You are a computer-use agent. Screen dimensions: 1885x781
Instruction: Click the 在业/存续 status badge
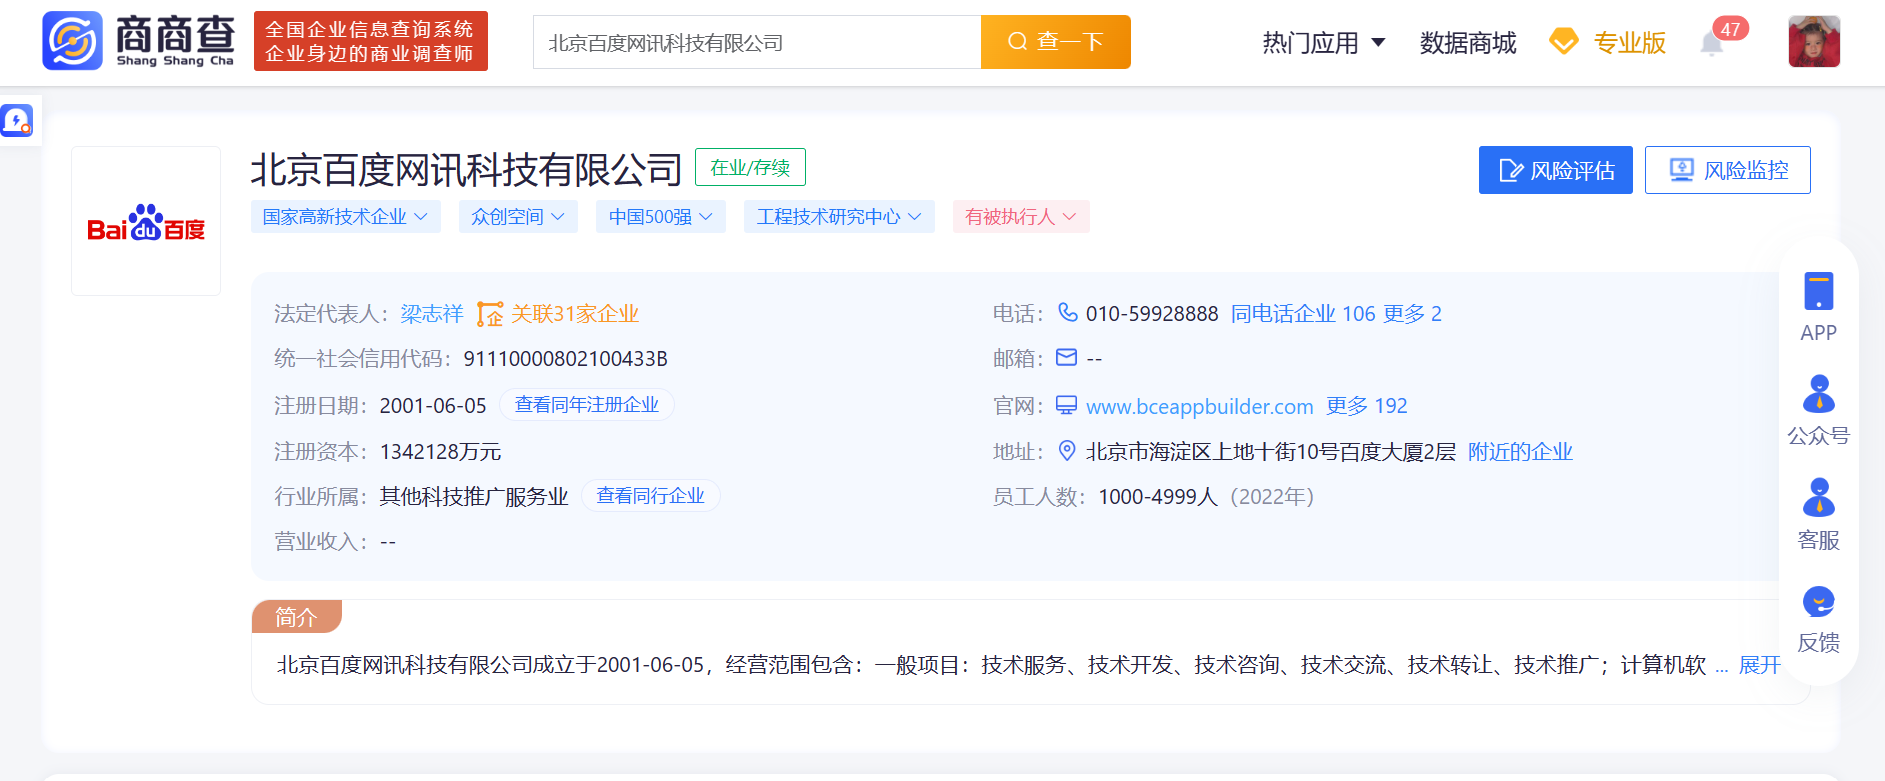coord(750,167)
